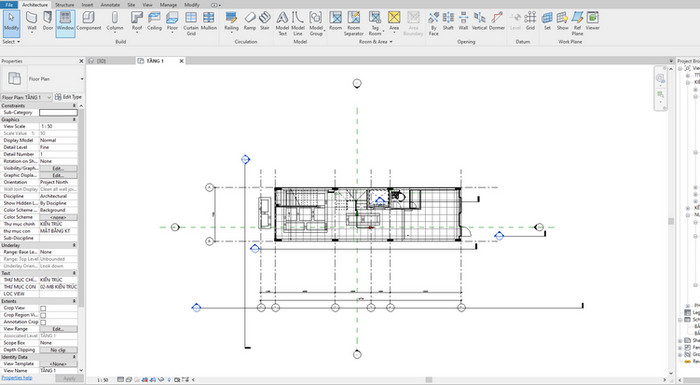Open the Annotate ribbon tab
The image size is (700, 385).
tap(110, 4)
